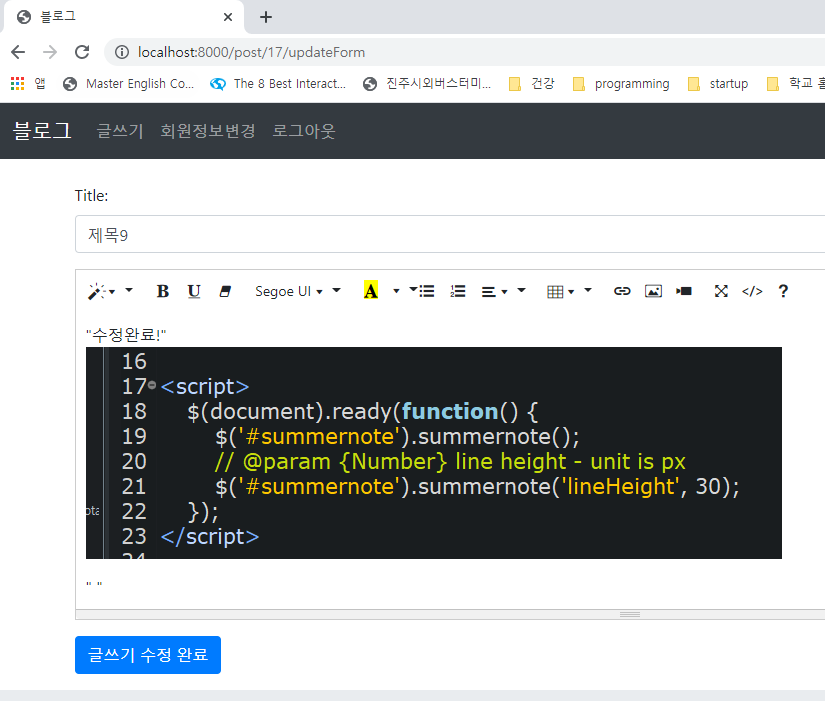Screen dimensions: 825x701
Task: Insert an ordered numbered list
Action: click(458, 291)
